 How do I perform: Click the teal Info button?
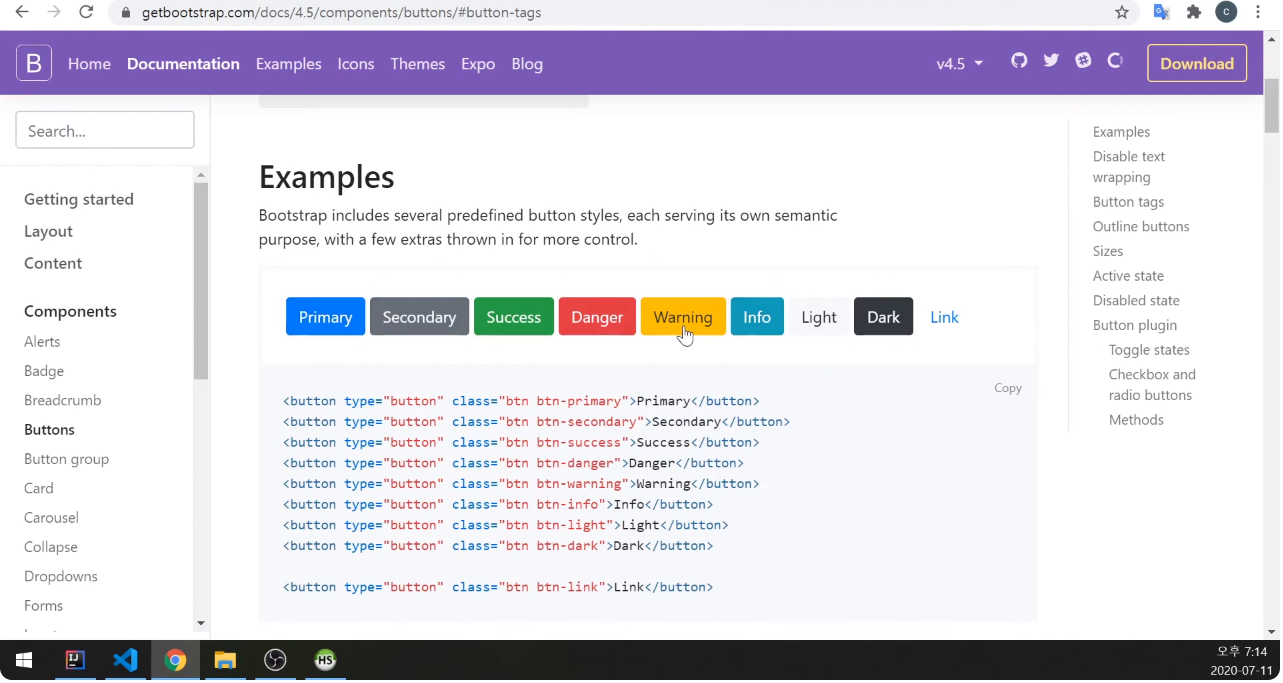coord(757,317)
